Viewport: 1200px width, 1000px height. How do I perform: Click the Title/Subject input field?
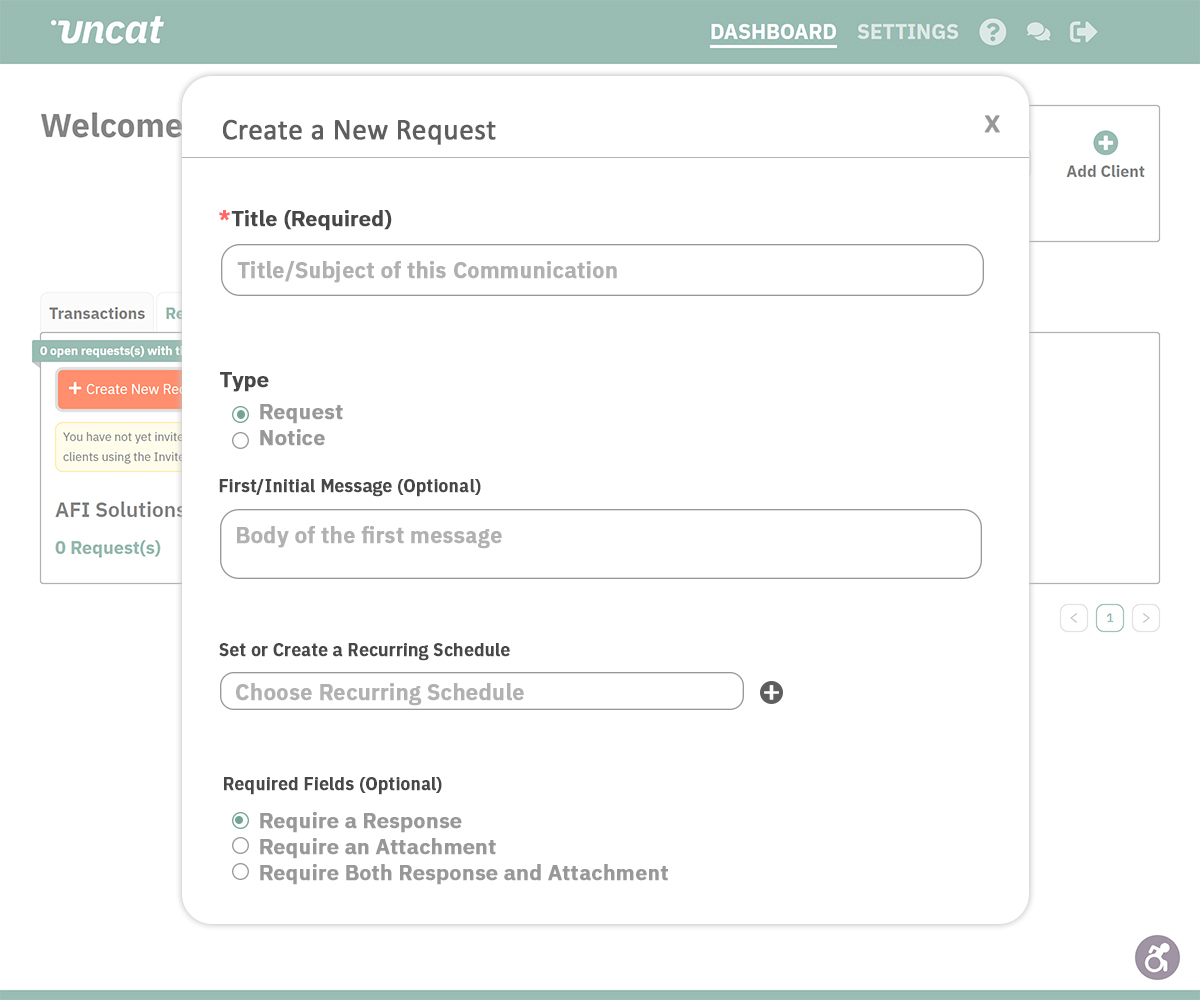(x=602, y=270)
